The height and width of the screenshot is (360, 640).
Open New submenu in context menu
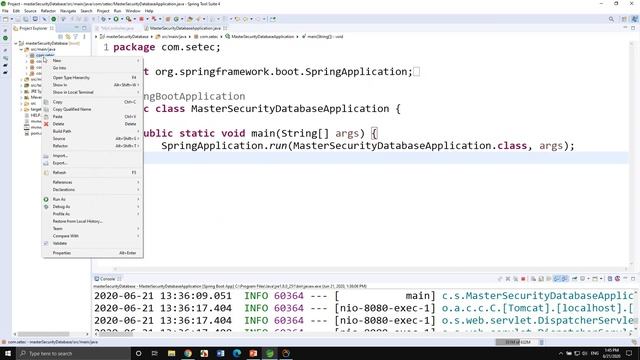click(93, 60)
